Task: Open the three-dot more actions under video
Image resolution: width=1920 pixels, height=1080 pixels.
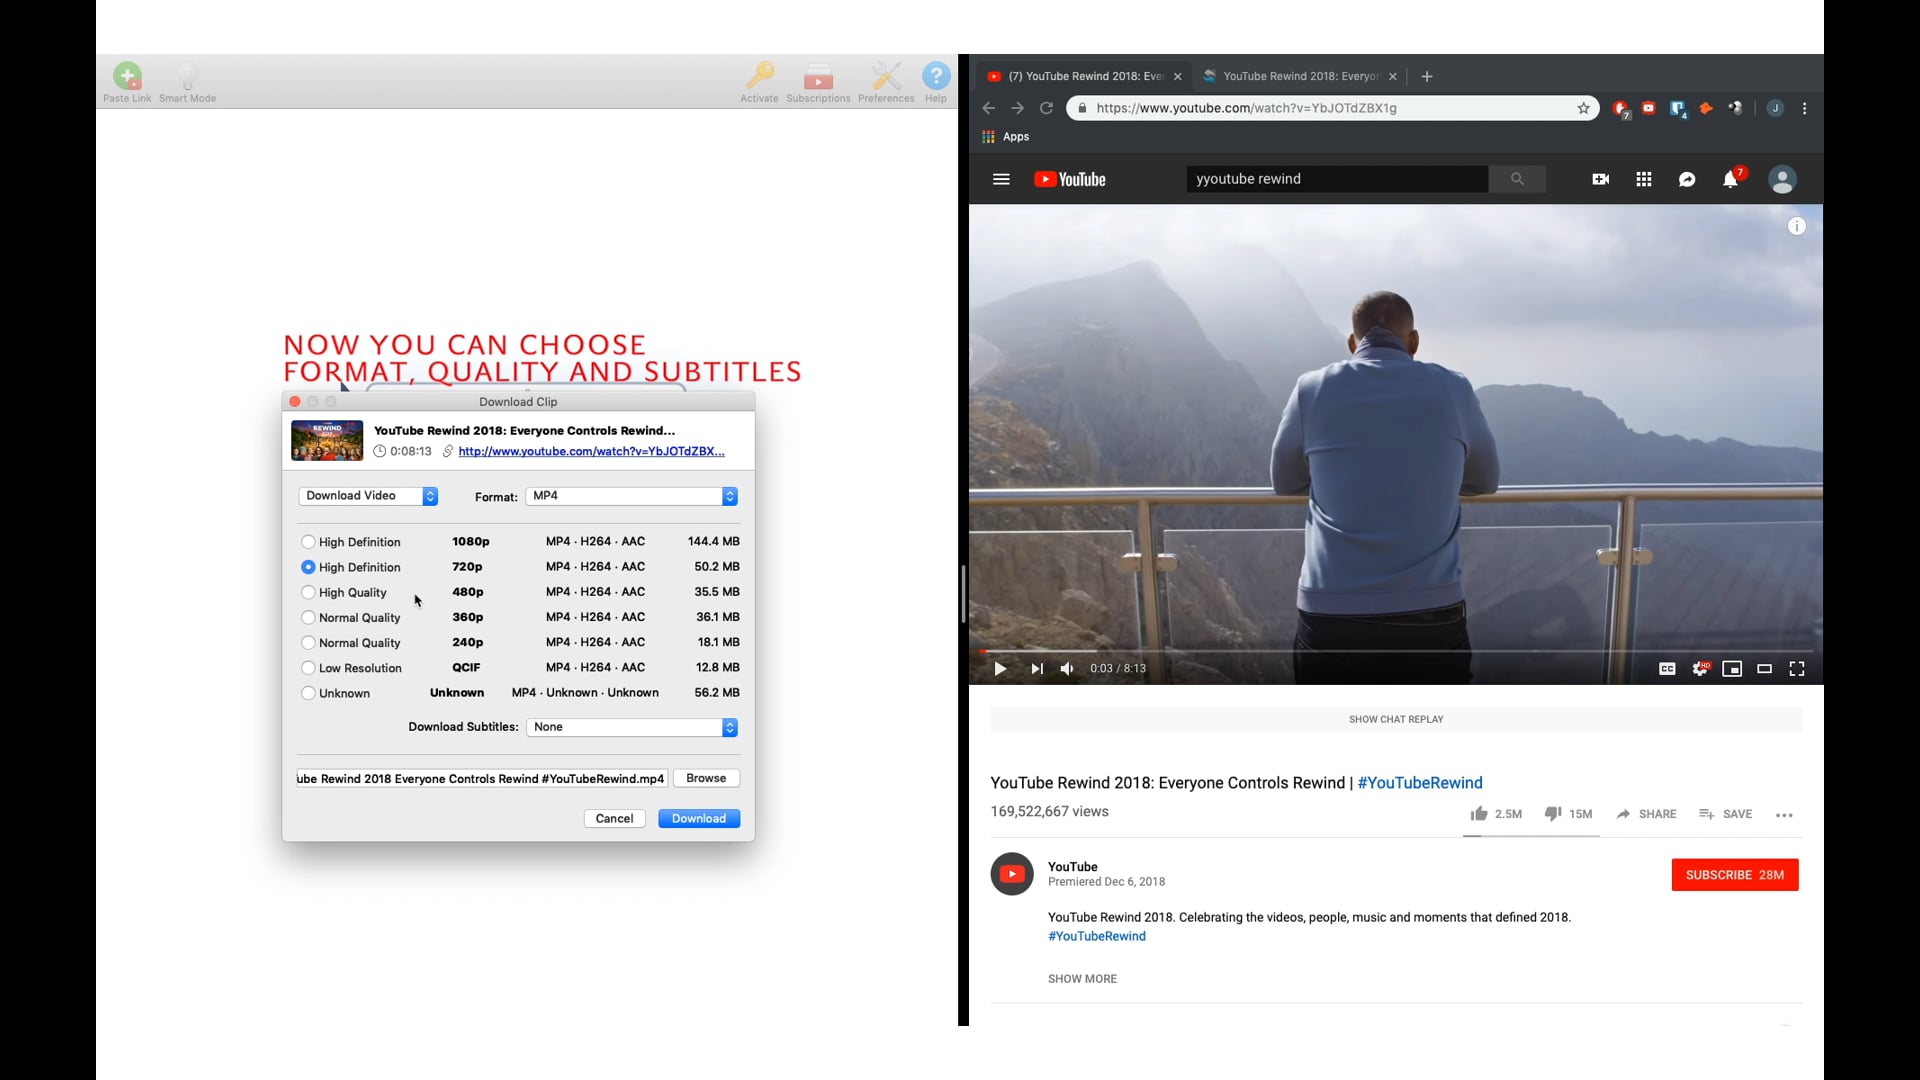Action: [1784, 815]
